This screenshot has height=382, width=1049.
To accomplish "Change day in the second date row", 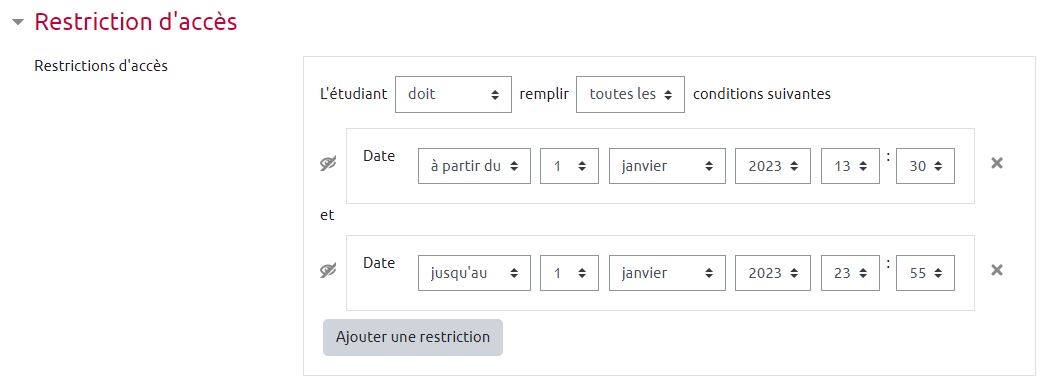I will coord(569,273).
